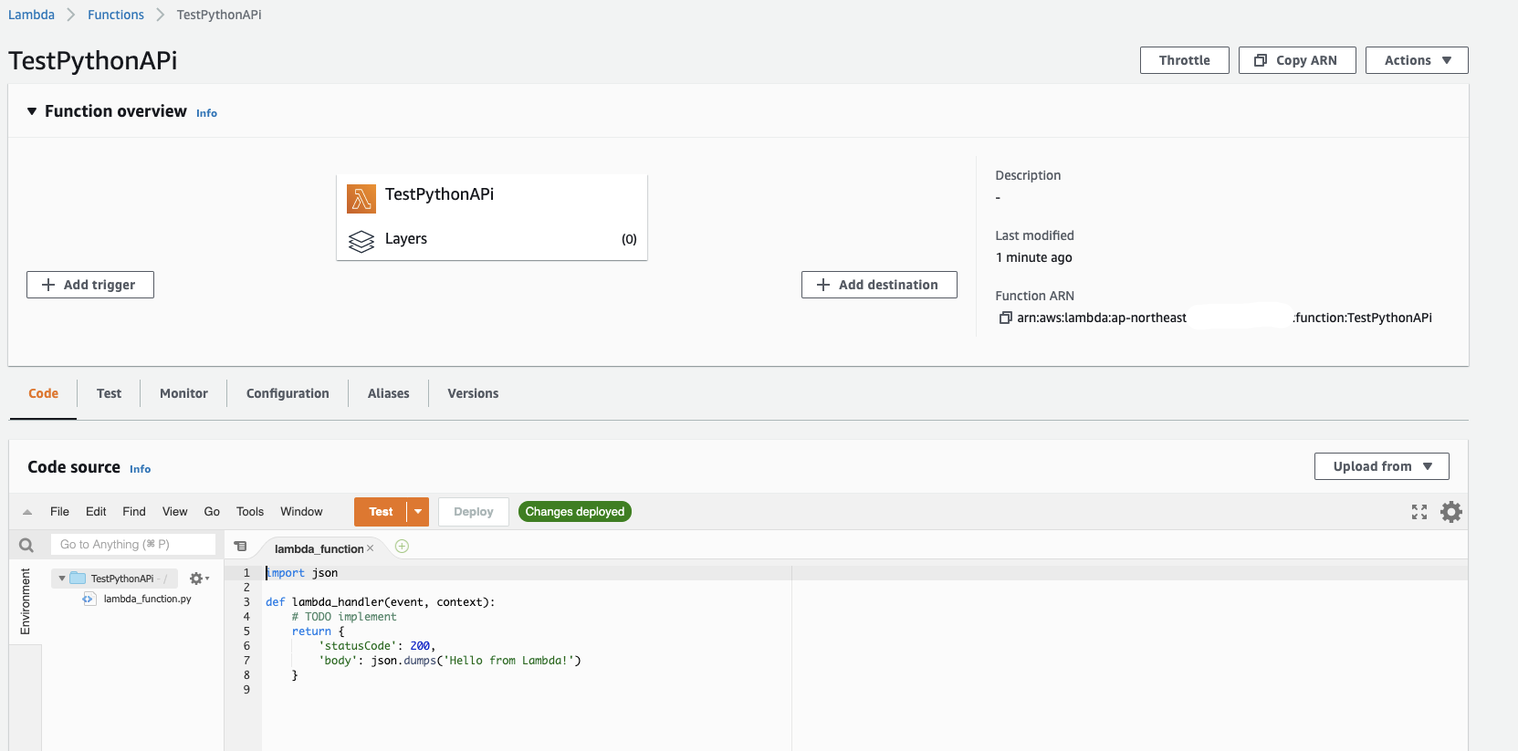Viewport: 1518px width, 751px height.
Task: Open the Tools menu in editor
Action: 250,511
